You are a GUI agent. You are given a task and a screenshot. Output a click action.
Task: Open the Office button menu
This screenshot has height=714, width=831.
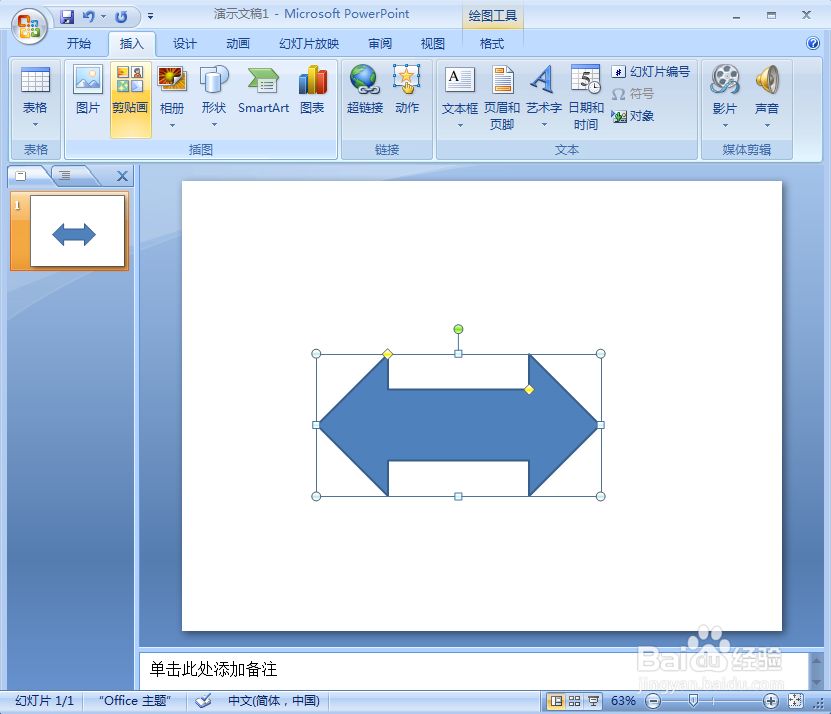29,27
